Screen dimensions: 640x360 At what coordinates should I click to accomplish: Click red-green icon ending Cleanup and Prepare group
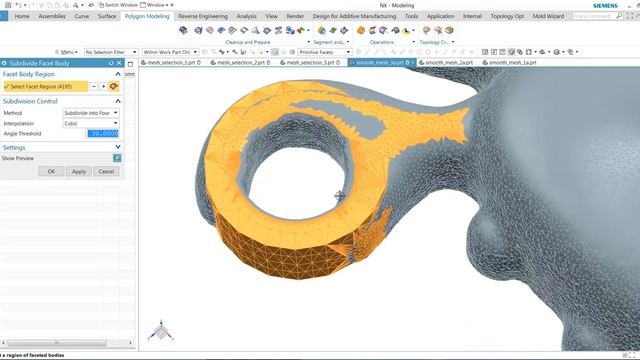click(301, 30)
